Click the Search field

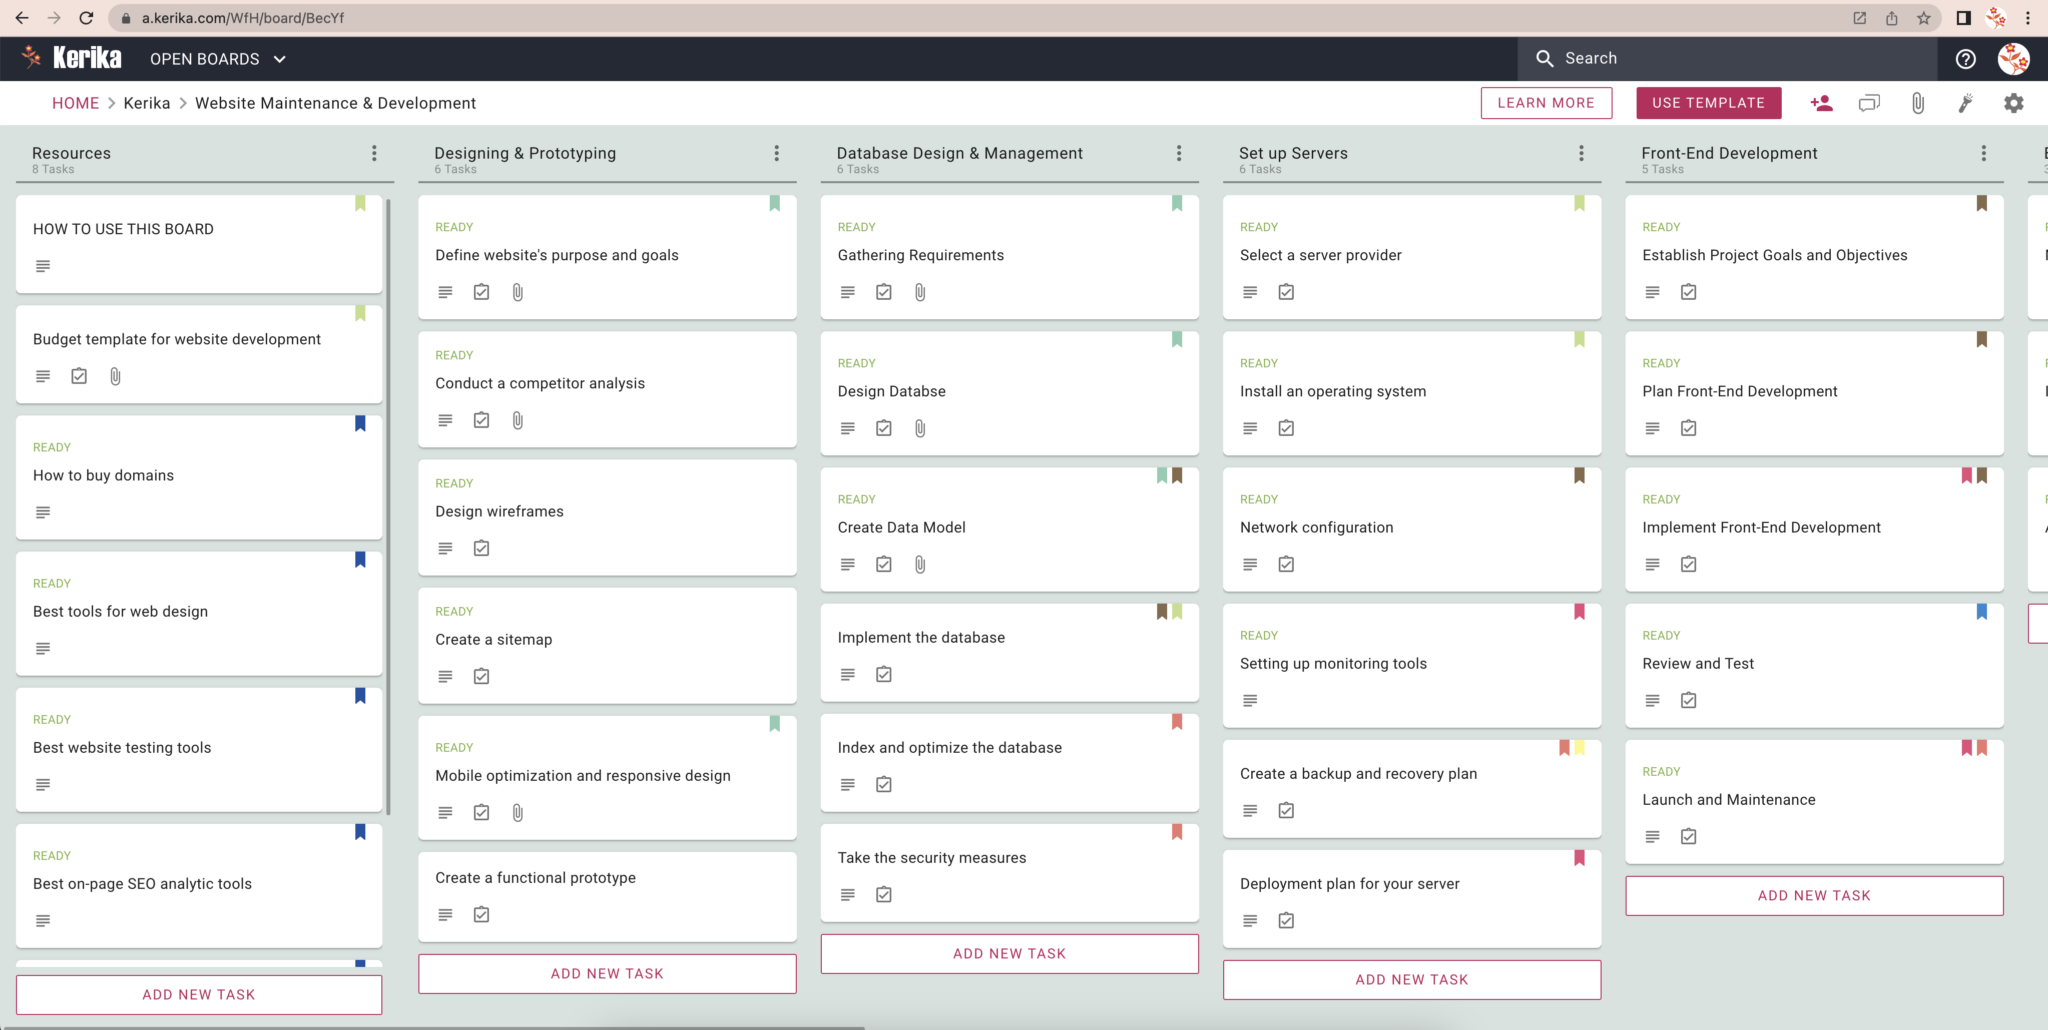coord(1728,59)
